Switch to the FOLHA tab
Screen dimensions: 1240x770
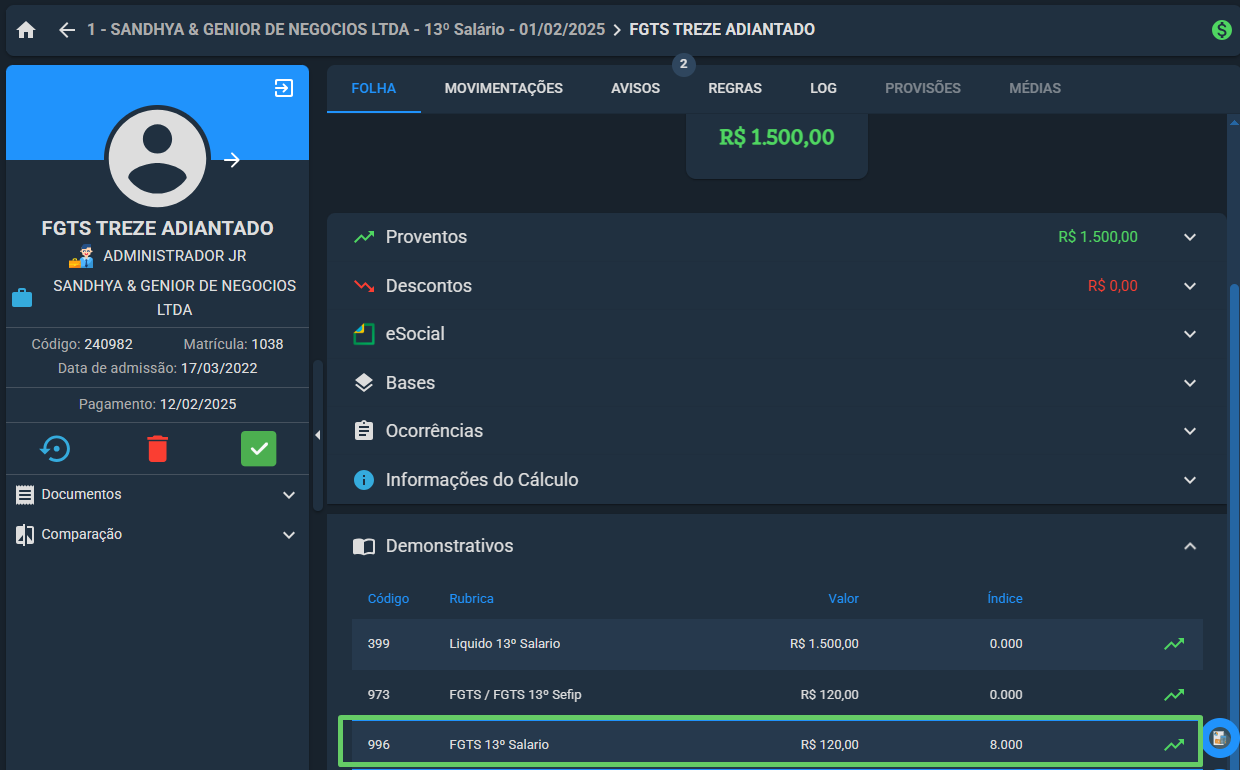click(374, 88)
